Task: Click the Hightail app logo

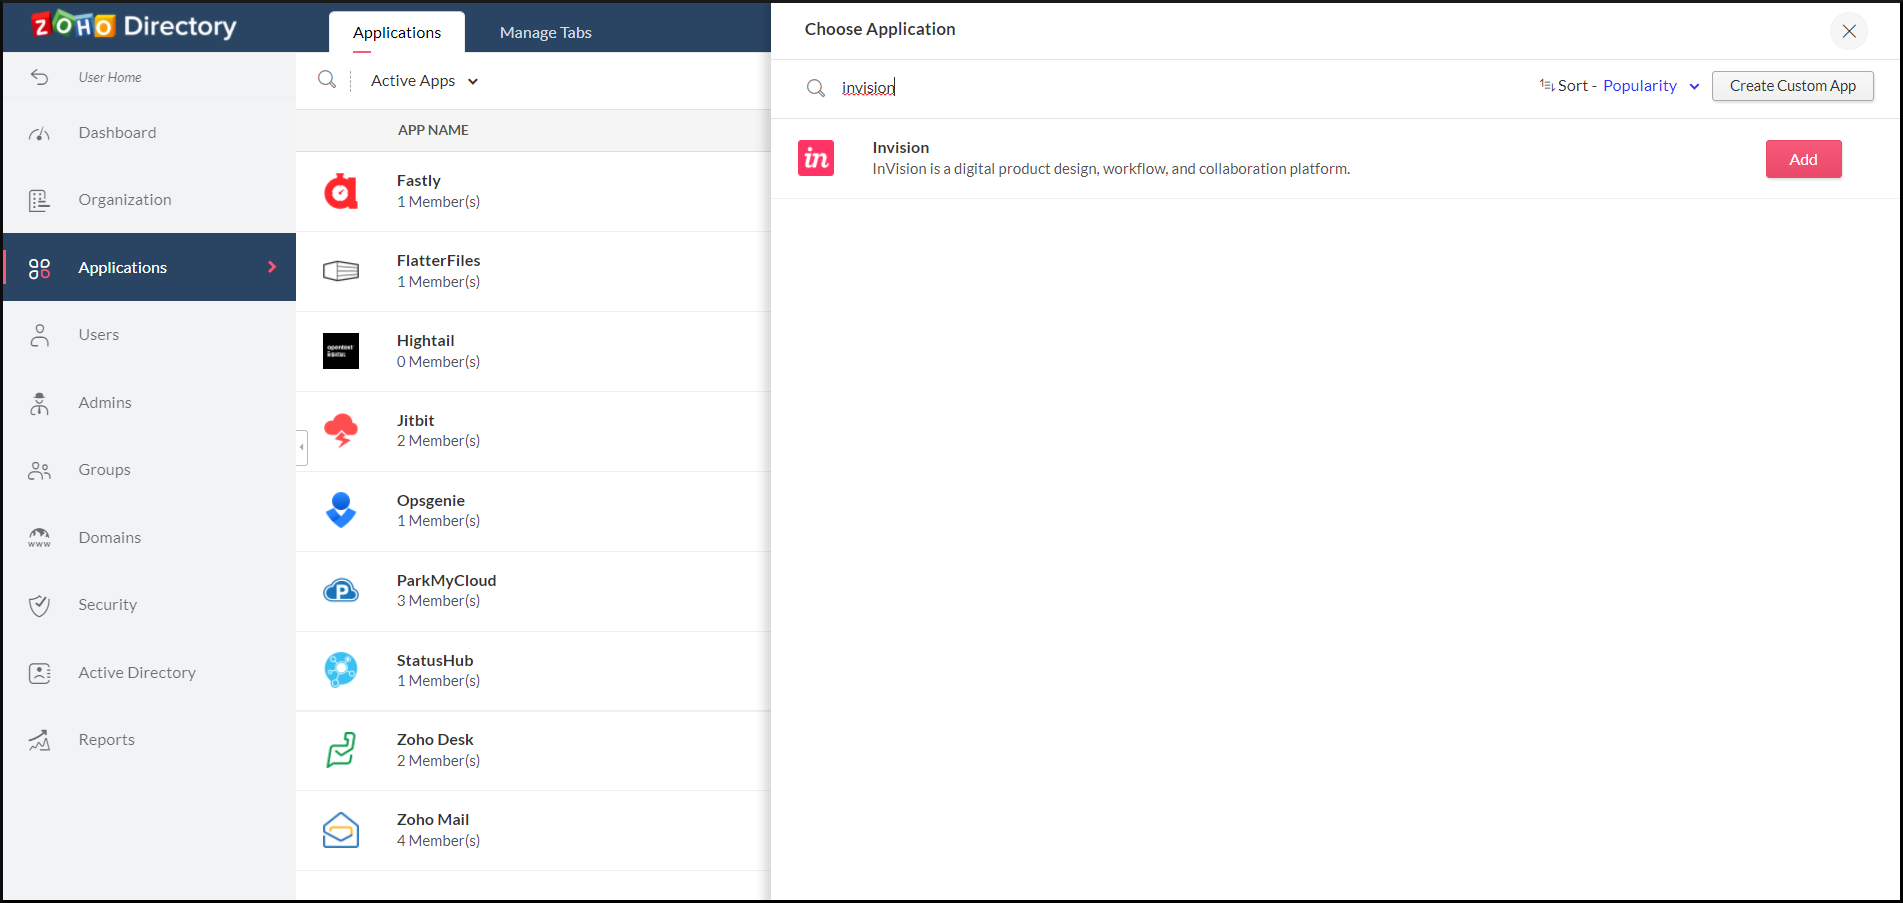Action: 341,351
